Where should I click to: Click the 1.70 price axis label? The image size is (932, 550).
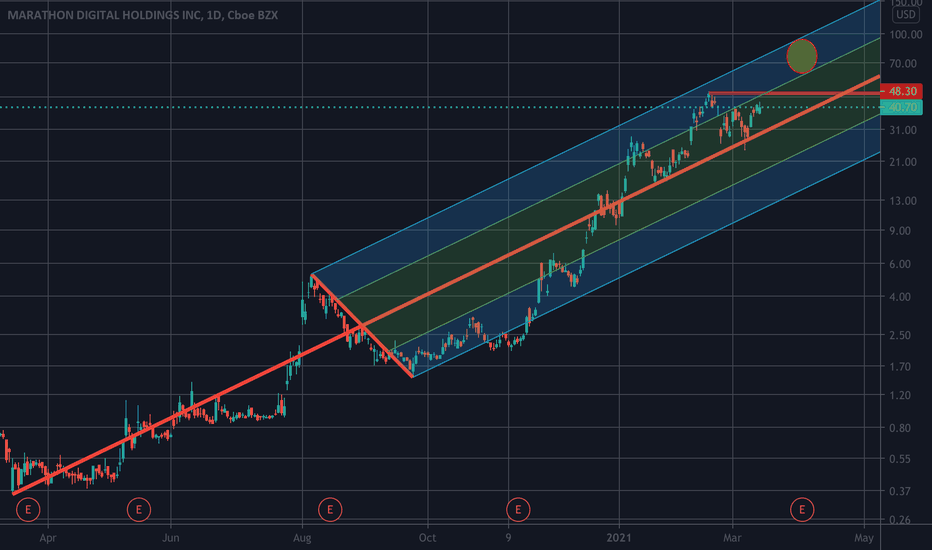[900, 366]
